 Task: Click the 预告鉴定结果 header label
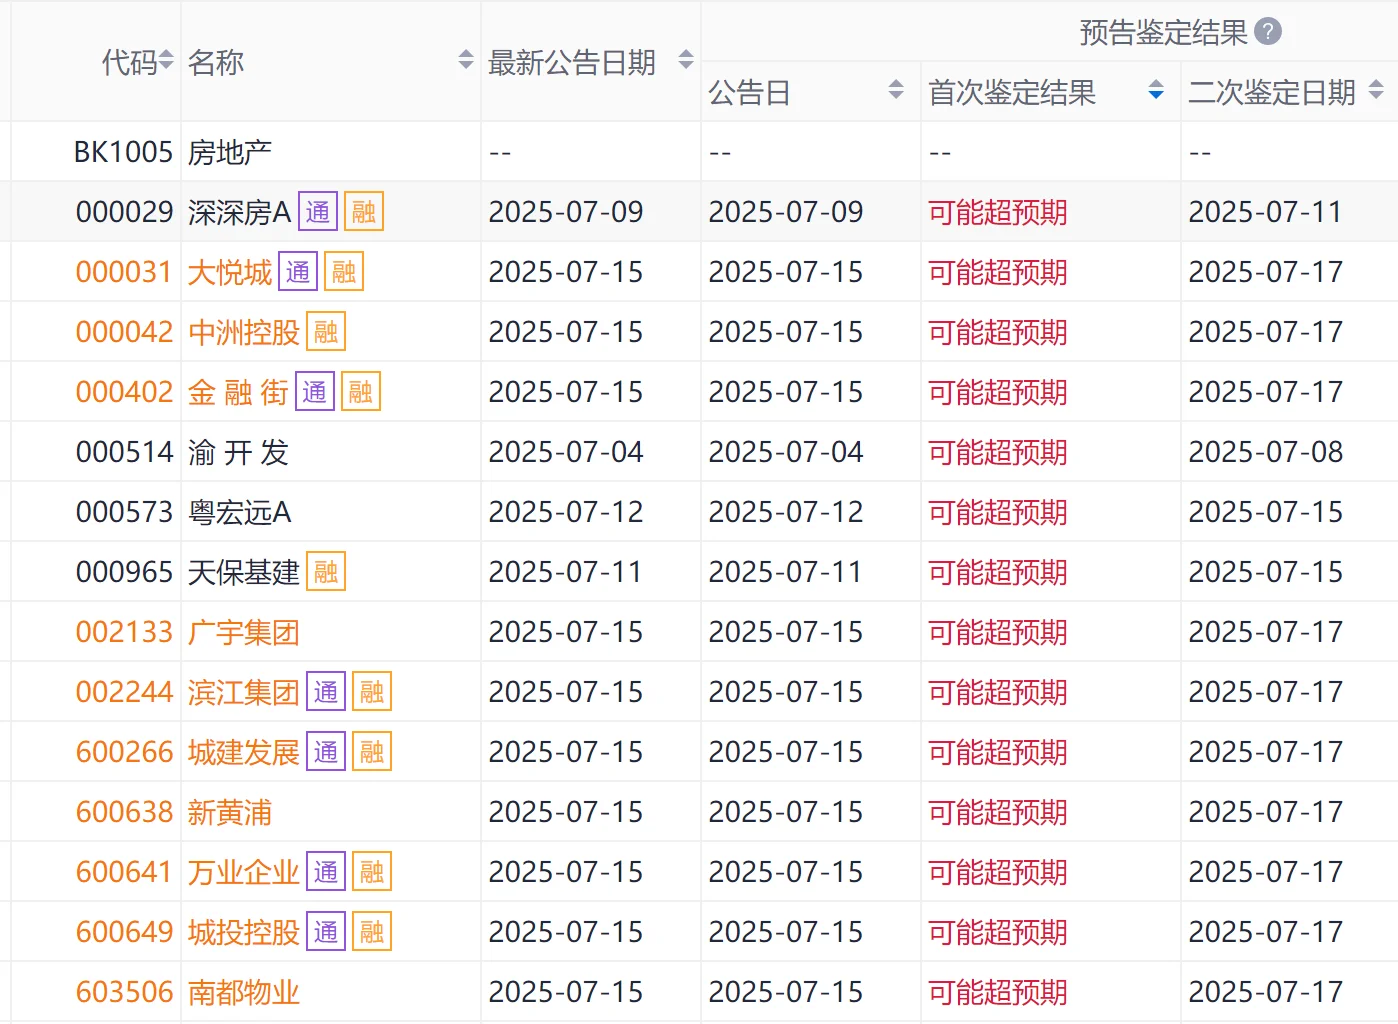[x=1164, y=32]
